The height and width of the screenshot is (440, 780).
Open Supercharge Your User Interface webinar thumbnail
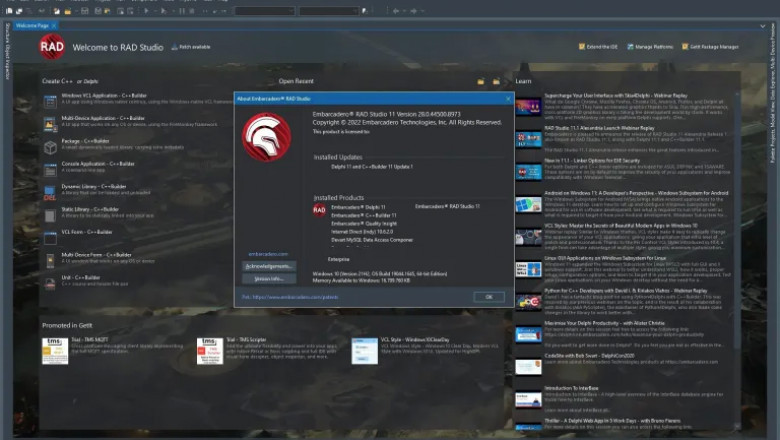(528, 107)
